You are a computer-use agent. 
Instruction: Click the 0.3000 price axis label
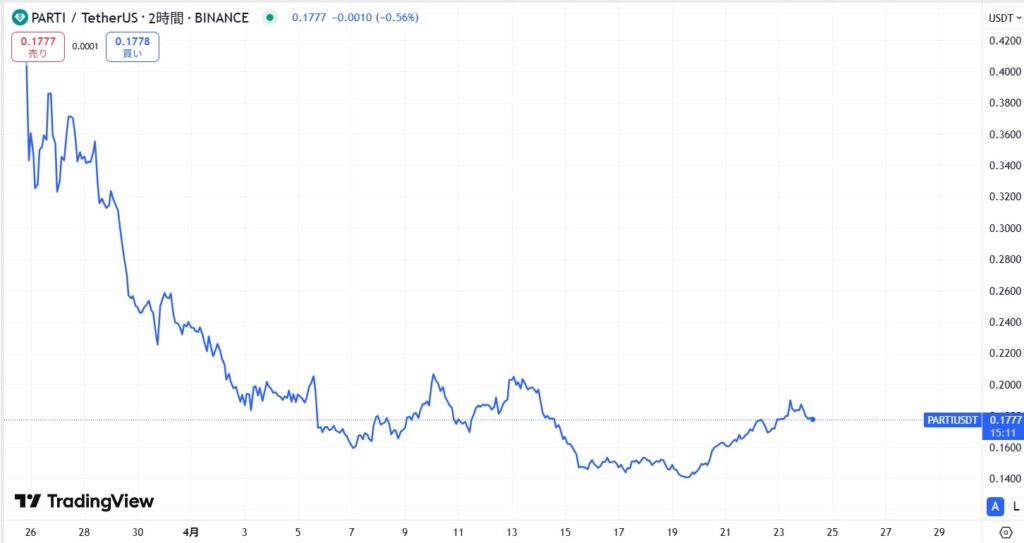[1005, 228]
